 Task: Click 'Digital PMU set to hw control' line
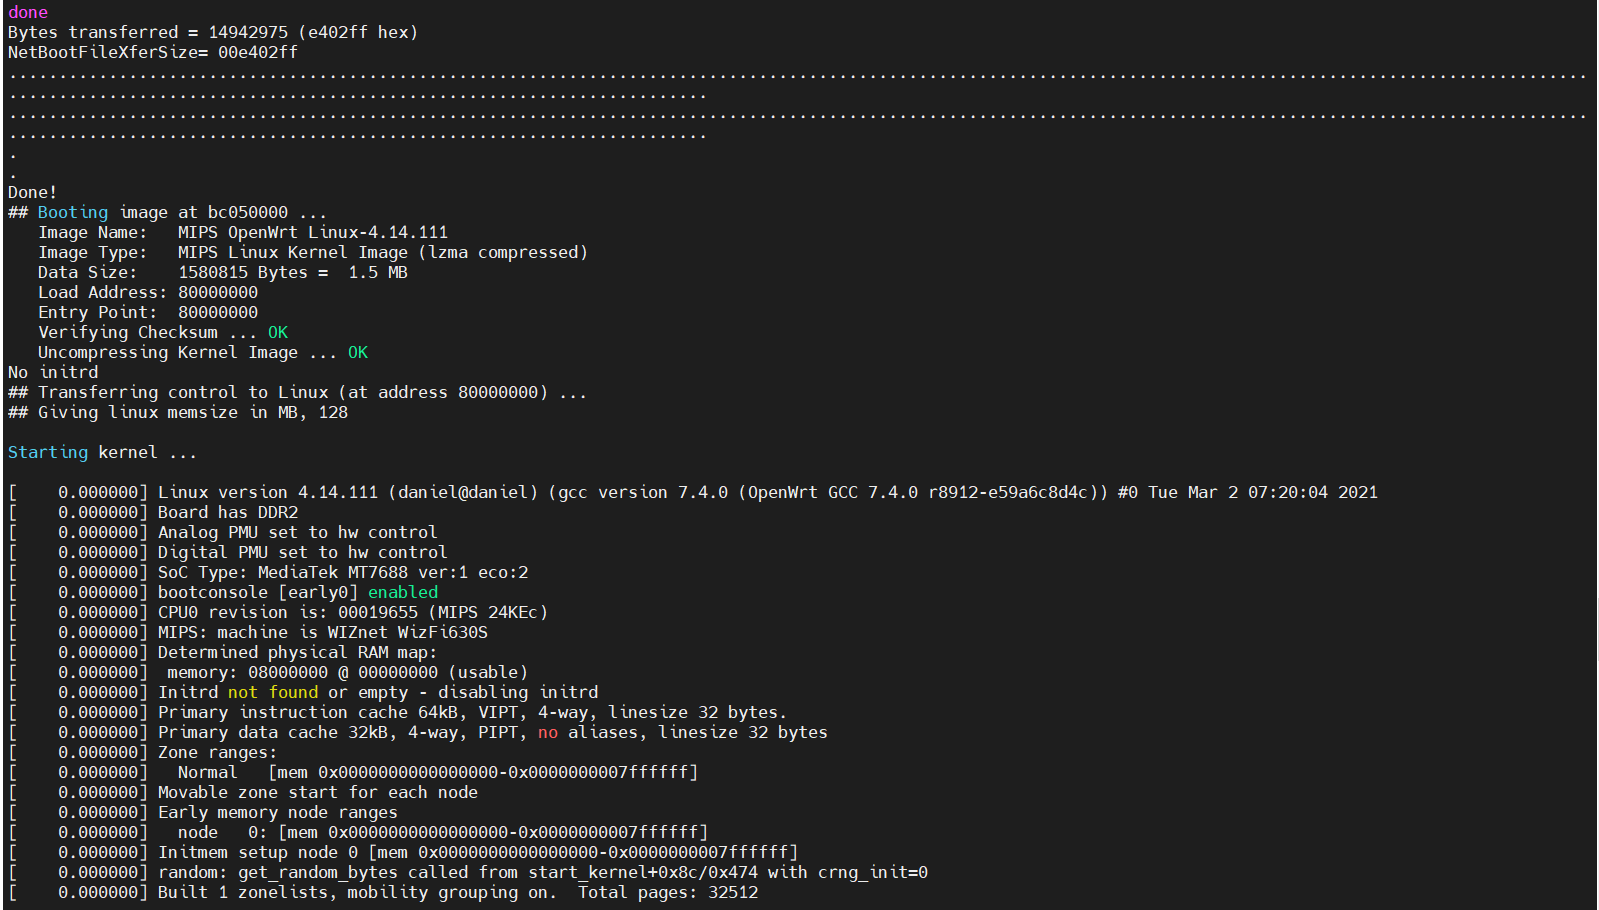[x=228, y=552]
